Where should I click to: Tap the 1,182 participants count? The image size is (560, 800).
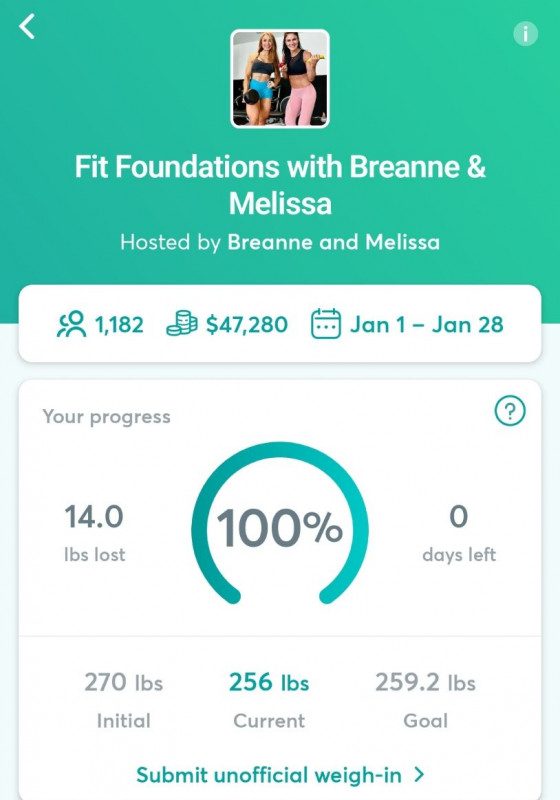click(x=119, y=325)
